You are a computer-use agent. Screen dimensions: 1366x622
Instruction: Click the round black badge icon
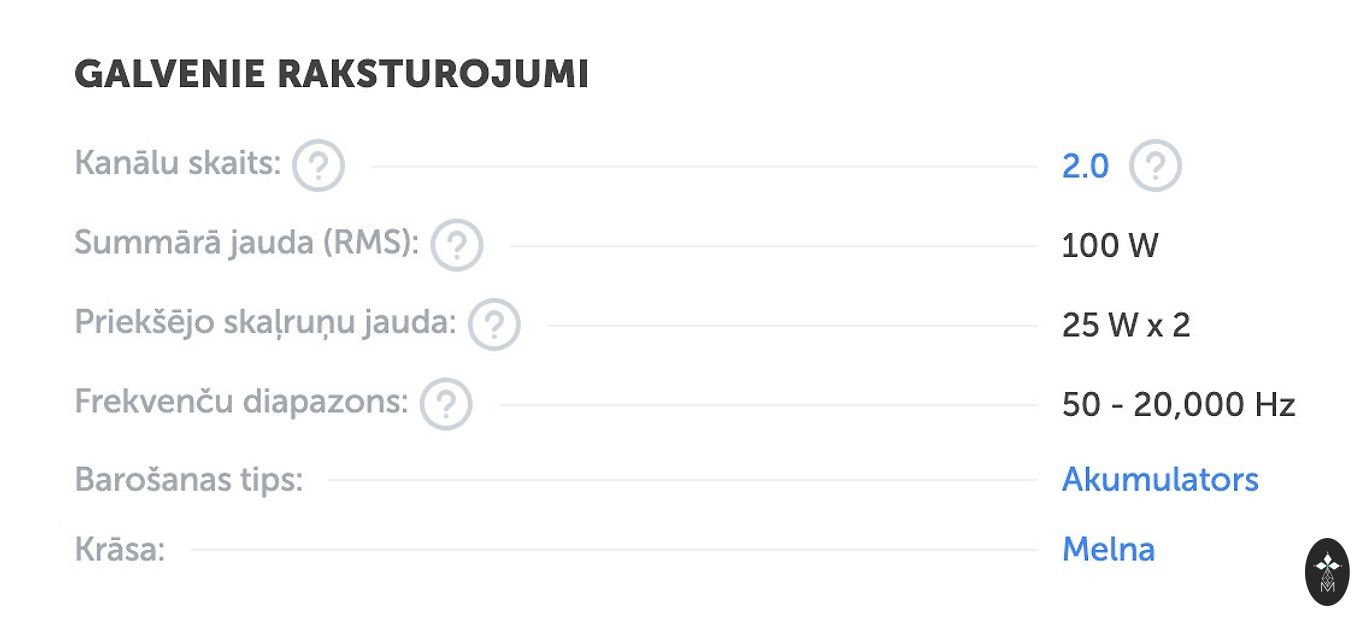(x=1327, y=572)
